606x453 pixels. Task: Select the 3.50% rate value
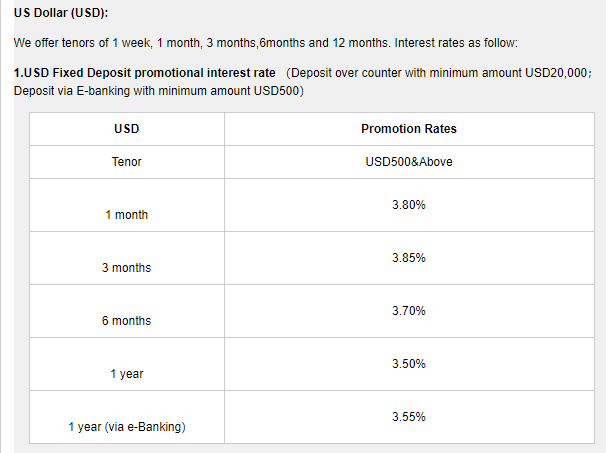click(408, 364)
